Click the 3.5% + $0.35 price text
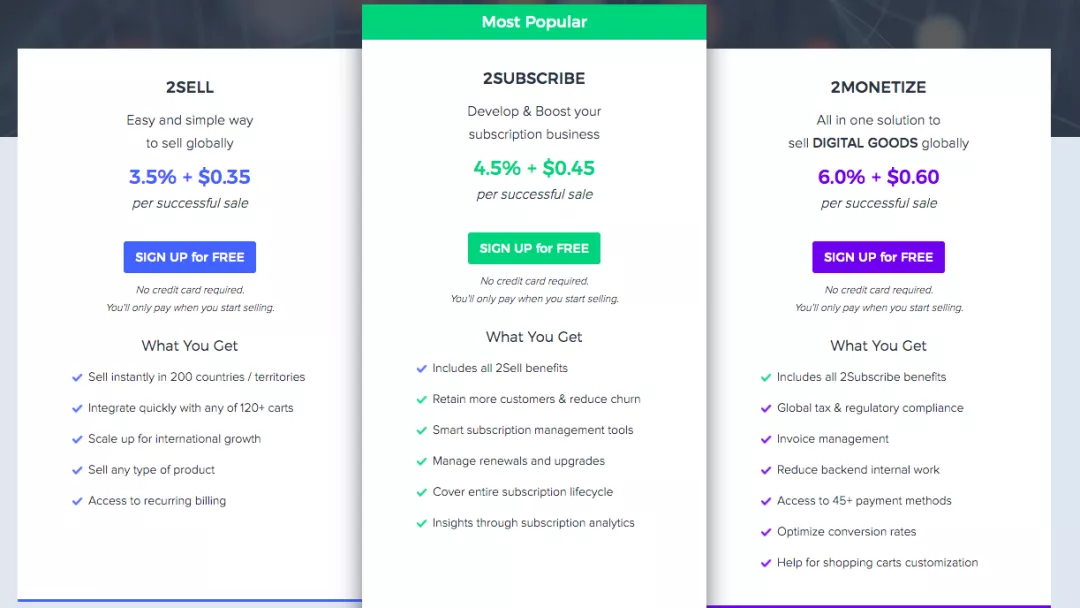 [190, 177]
